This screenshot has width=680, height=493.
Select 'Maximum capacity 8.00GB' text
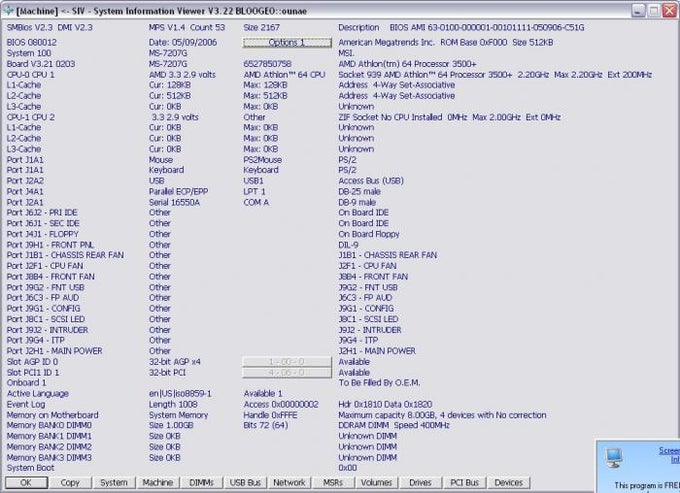(x=389, y=415)
